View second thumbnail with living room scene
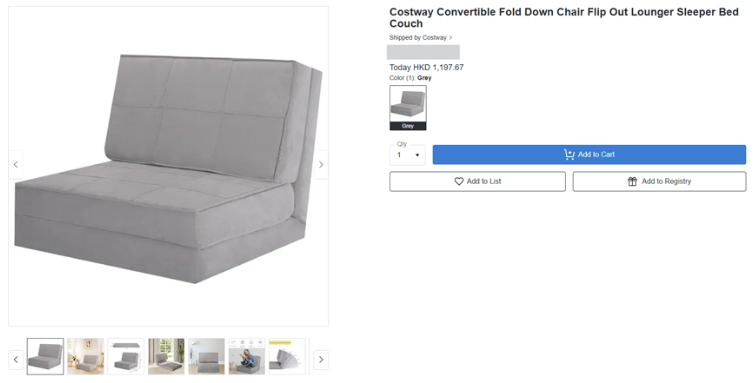This screenshot has width=754, height=383. click(86, 356)
